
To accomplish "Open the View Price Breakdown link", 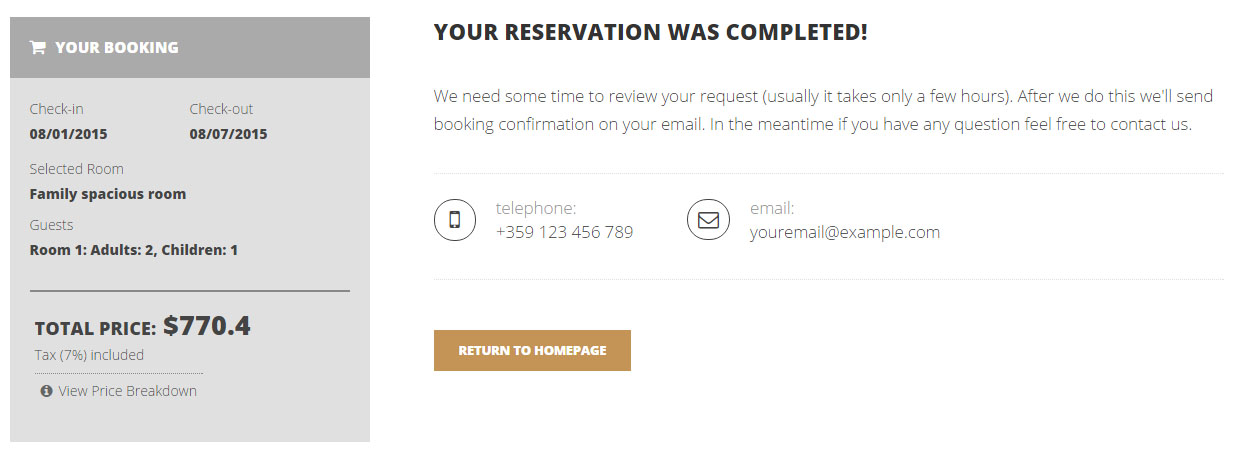I will [x=127, y=391].
